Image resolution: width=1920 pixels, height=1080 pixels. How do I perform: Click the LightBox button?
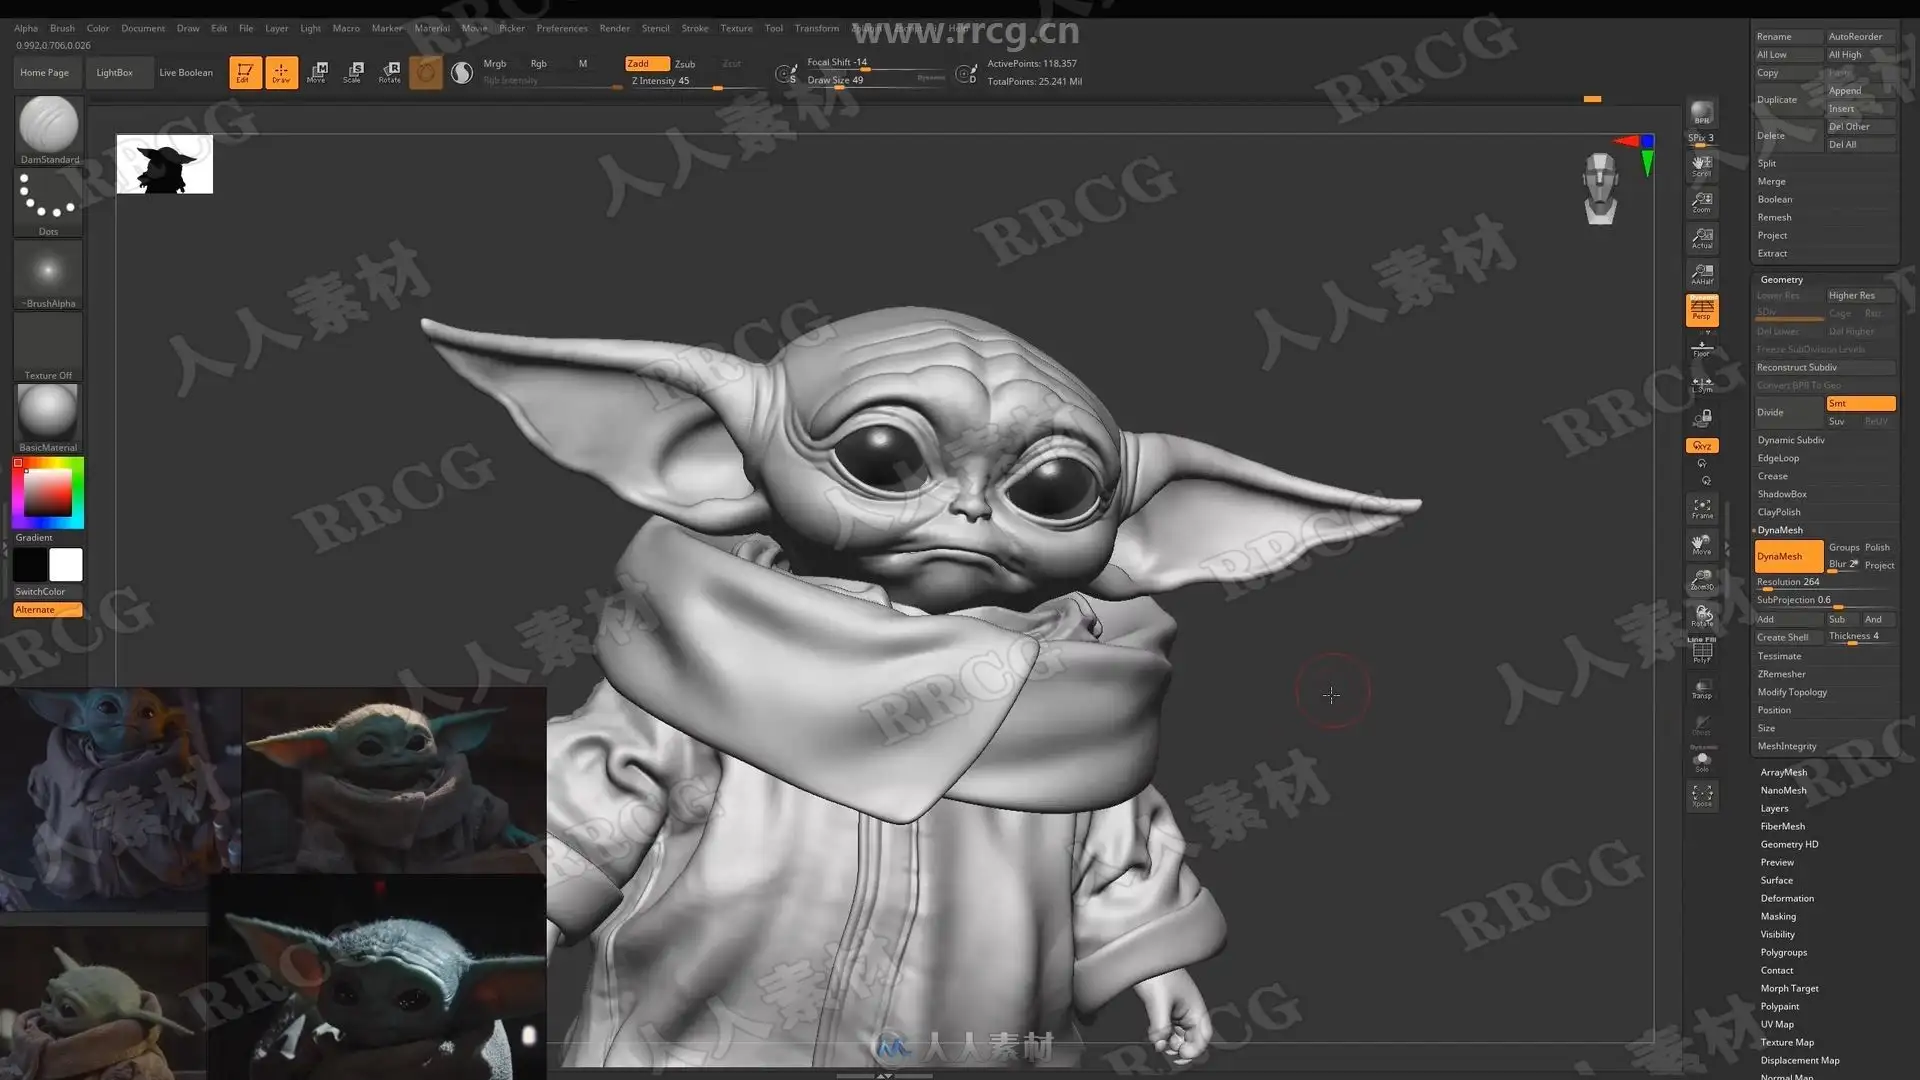pos(114,72)
